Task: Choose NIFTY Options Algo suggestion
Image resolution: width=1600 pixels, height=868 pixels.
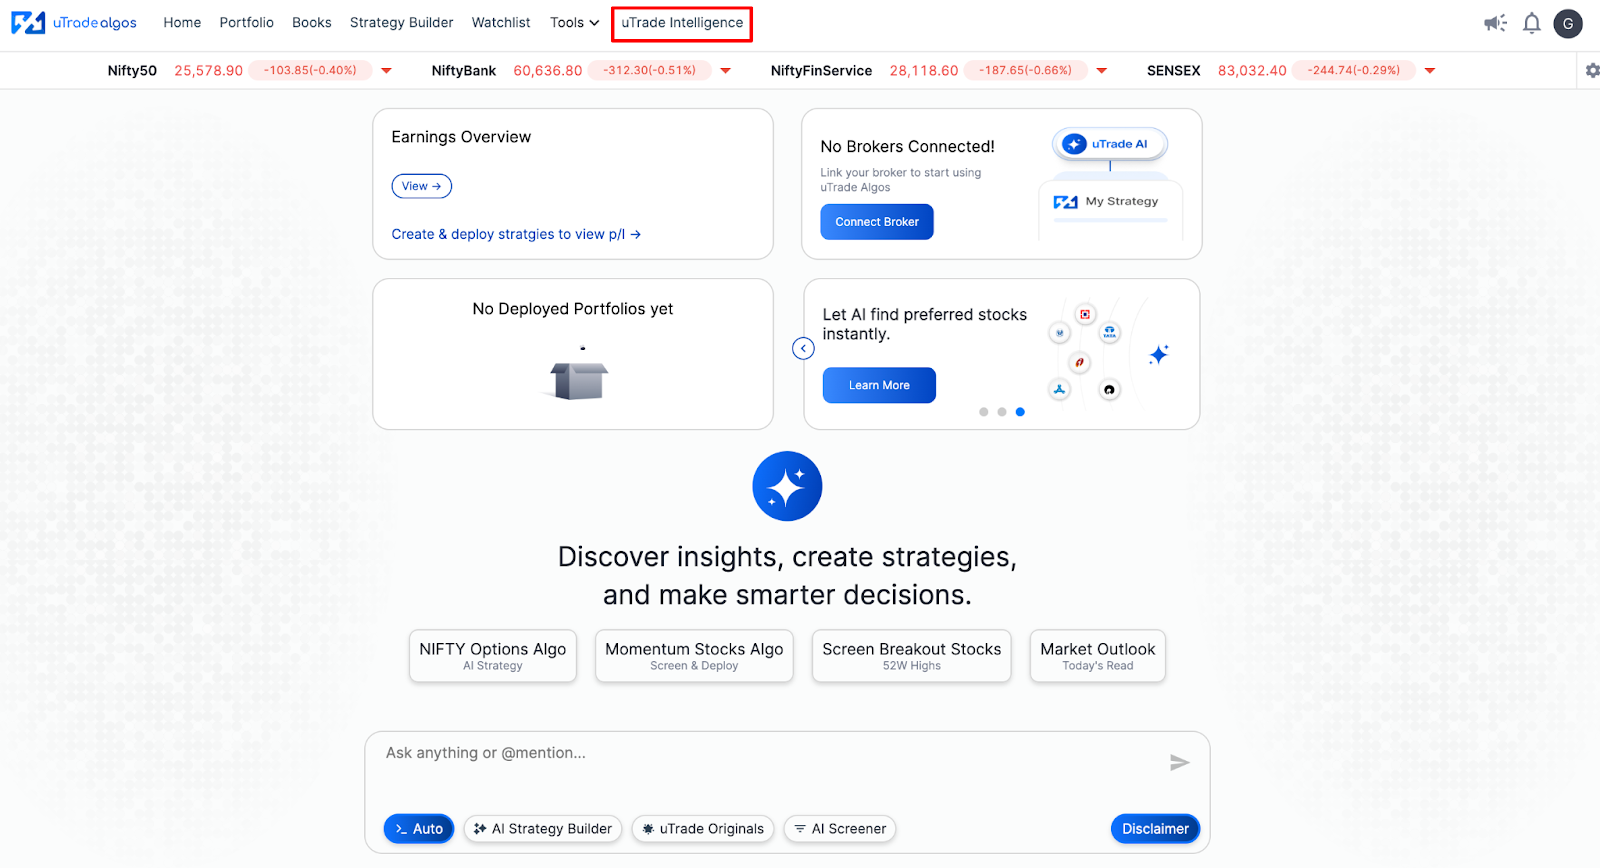Action: [x=493, y=656]
